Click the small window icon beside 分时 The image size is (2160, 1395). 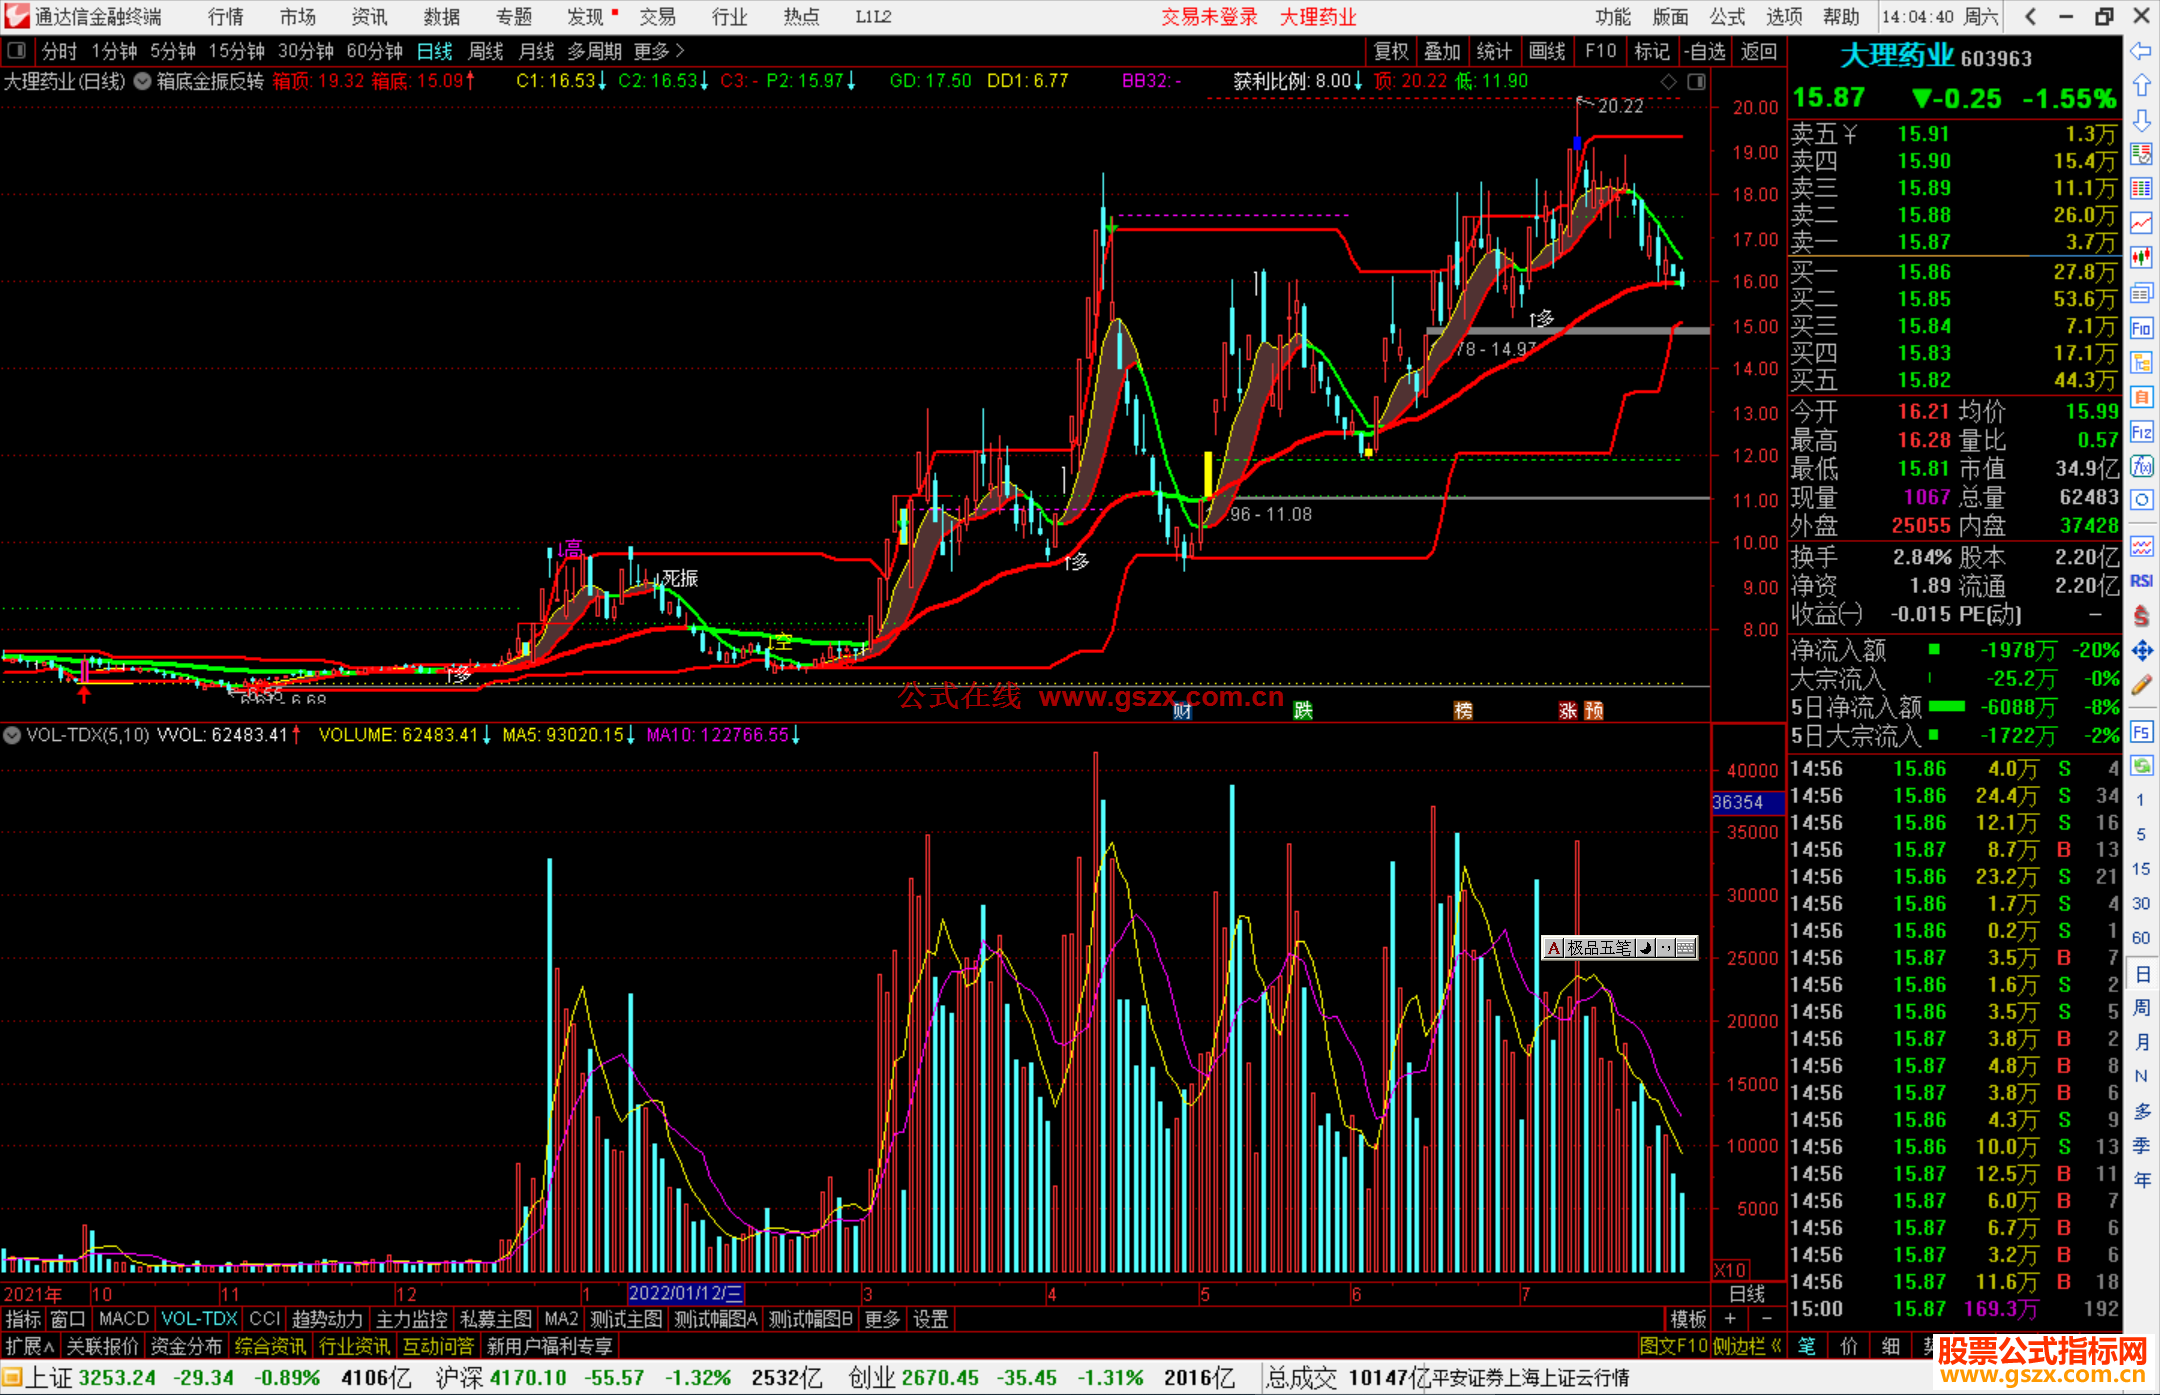pyautogui.click(x=17, y=51)
